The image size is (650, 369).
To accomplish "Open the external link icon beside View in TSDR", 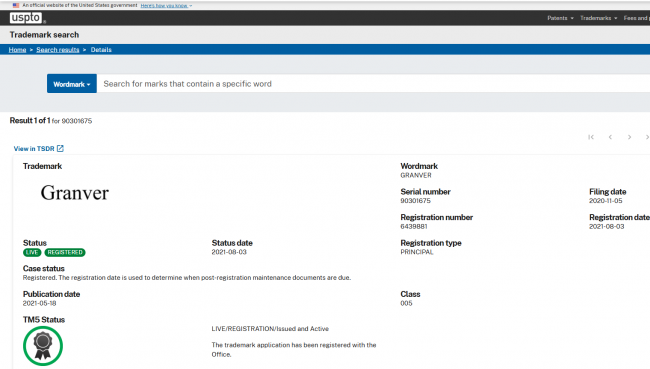I will 60,148.
